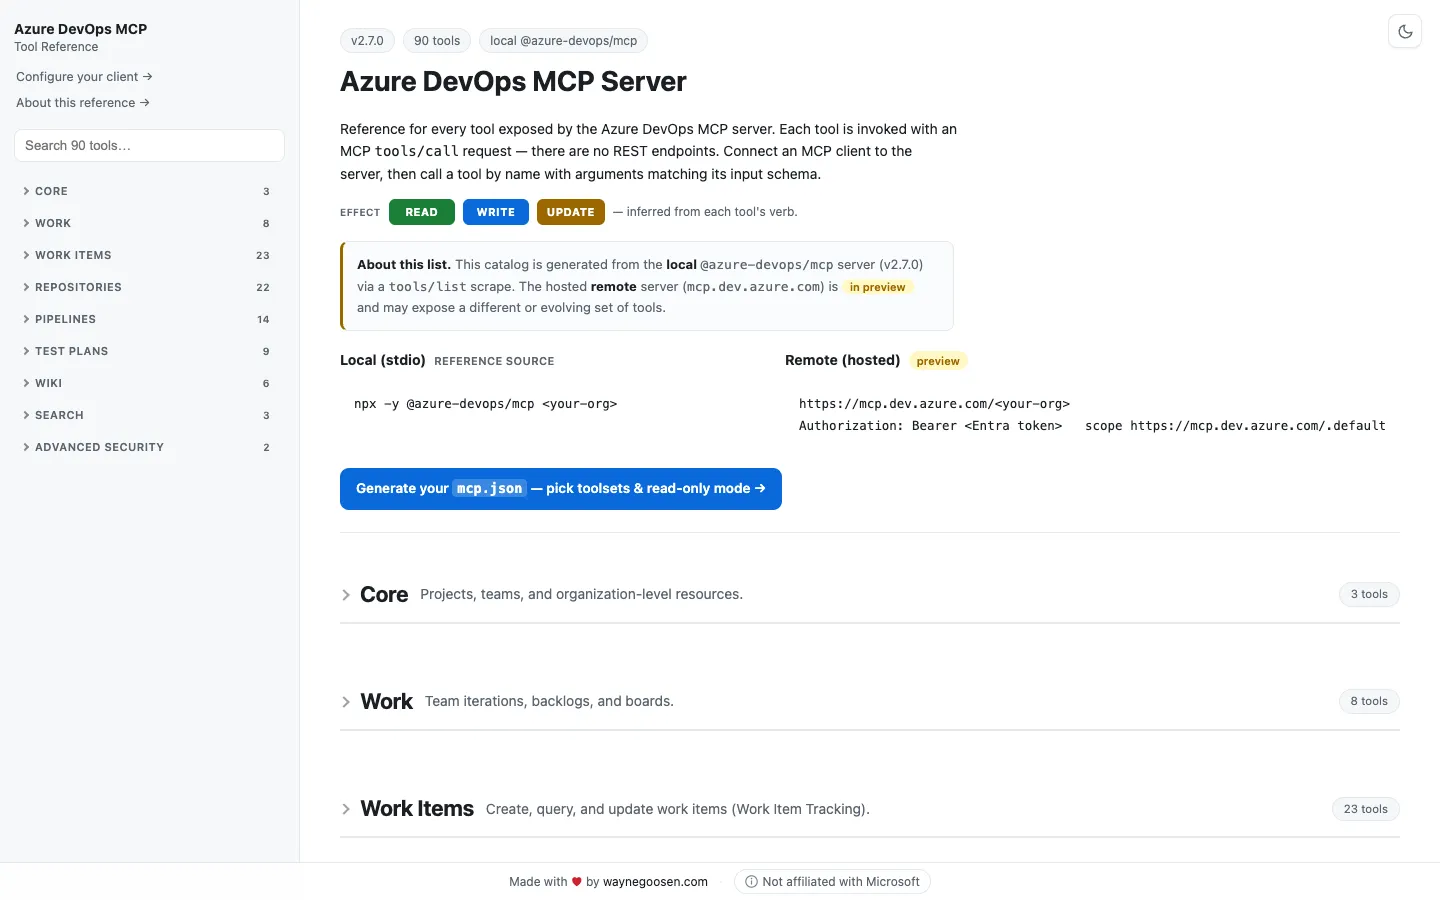
Task: Click the READ effect badge
Action: pos(421,212)
